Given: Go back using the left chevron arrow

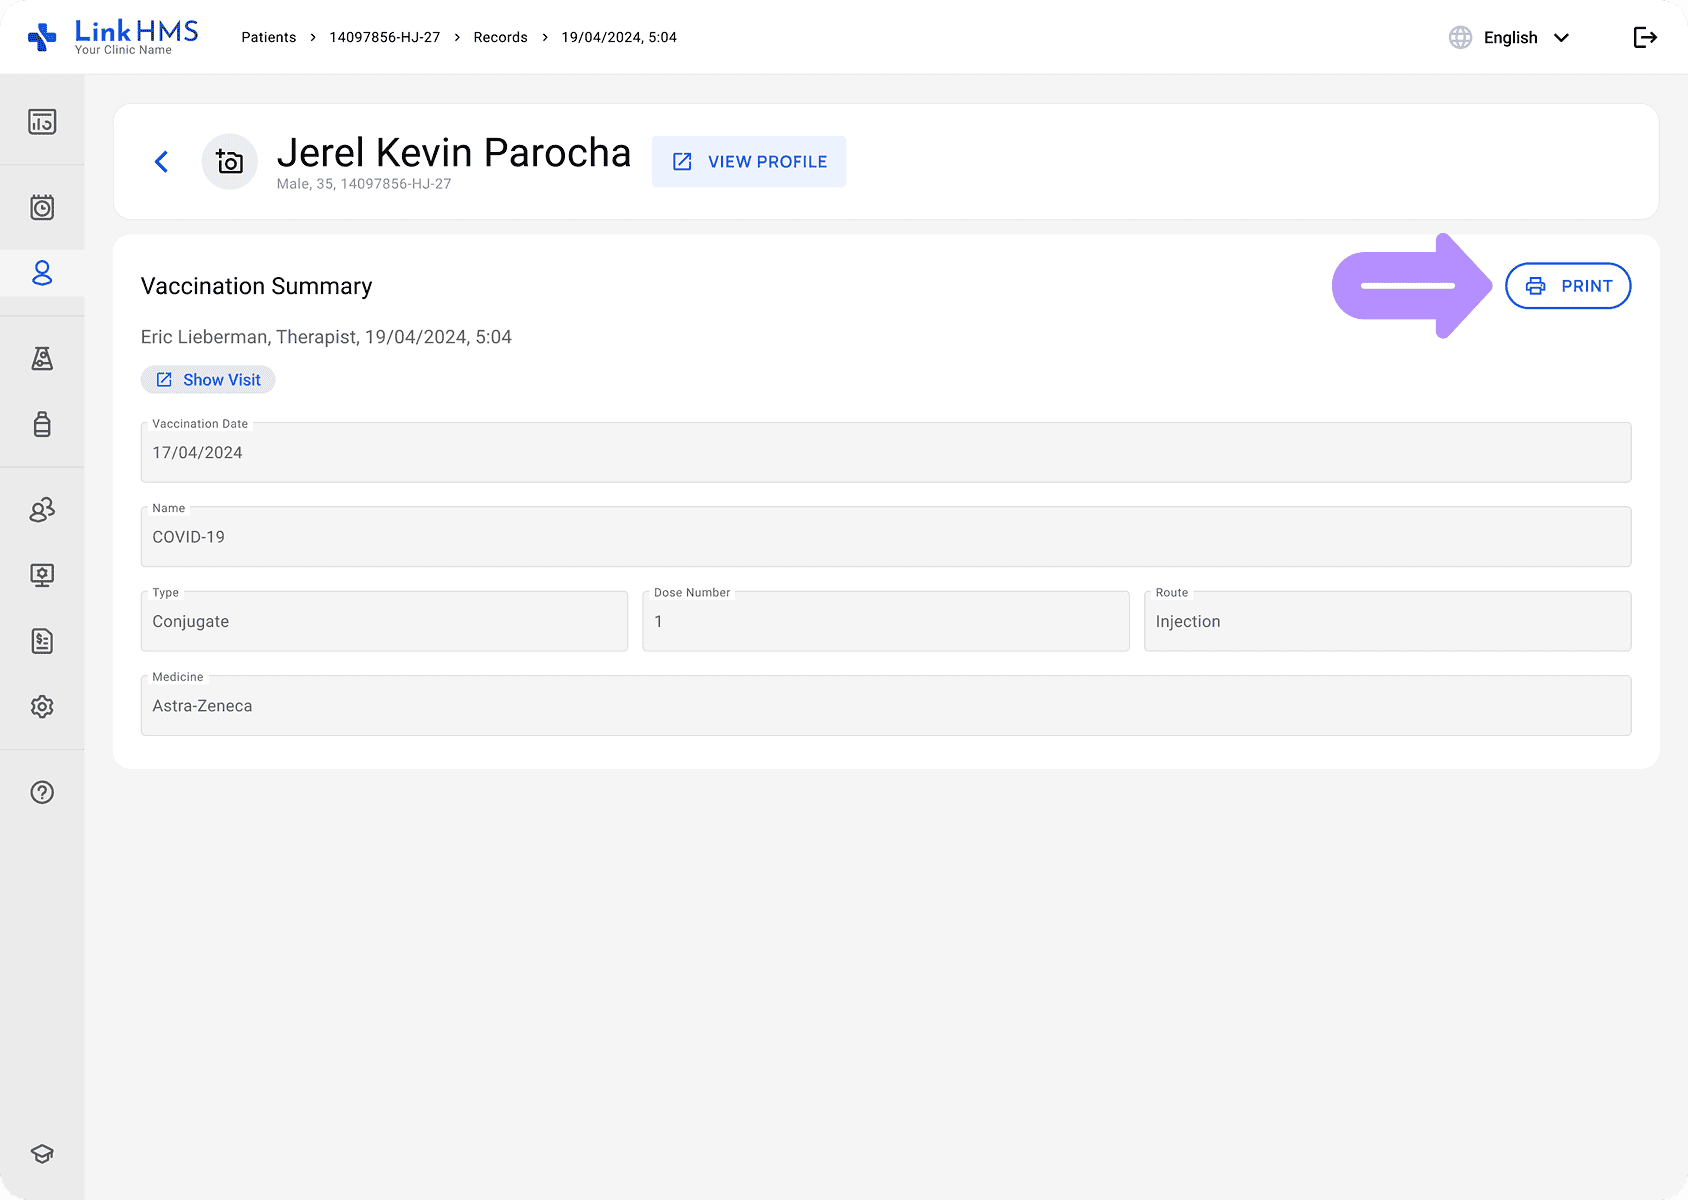Looking at the screenshot, I should pyautogui.click(x=162, y=162).
